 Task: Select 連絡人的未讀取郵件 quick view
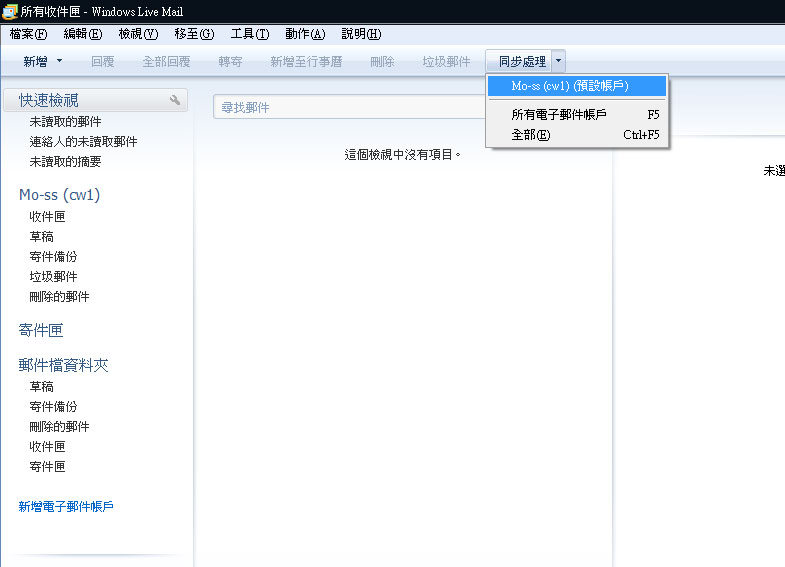(x=83, y=142)
